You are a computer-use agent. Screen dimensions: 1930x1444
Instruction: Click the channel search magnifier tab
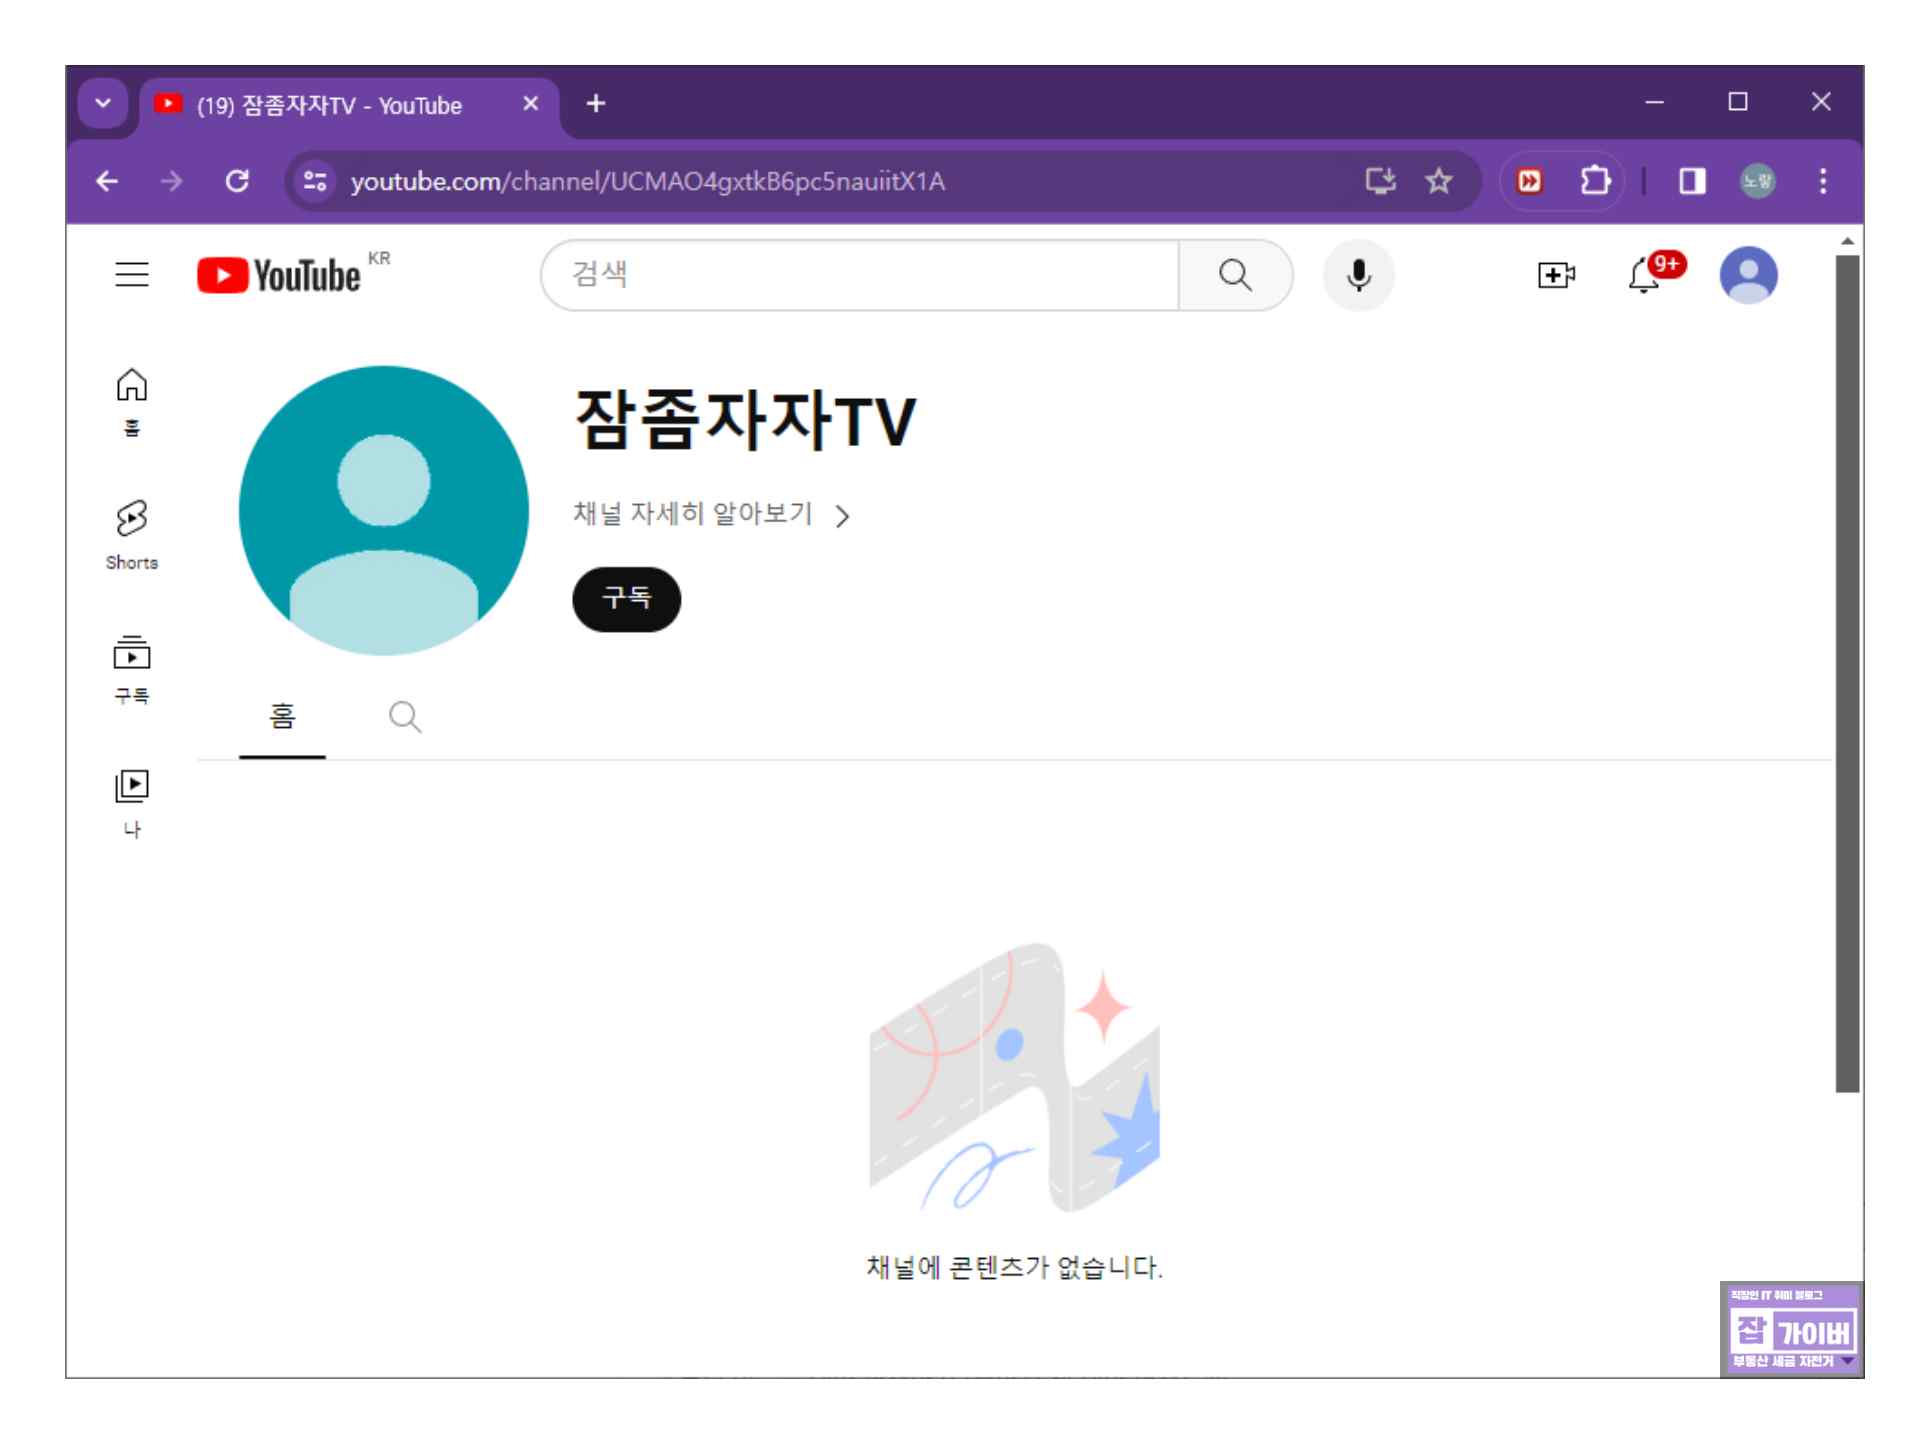[x=405, y=717]
